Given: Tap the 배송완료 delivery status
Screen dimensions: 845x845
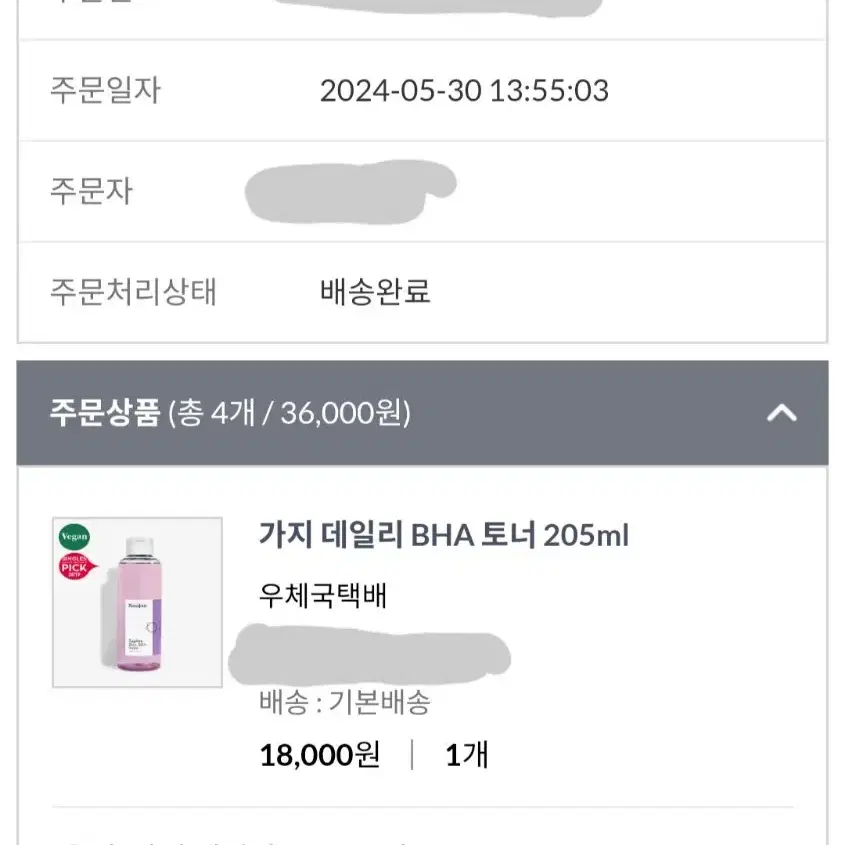Looking at the screenshot, I should click(x=375, y=292).
